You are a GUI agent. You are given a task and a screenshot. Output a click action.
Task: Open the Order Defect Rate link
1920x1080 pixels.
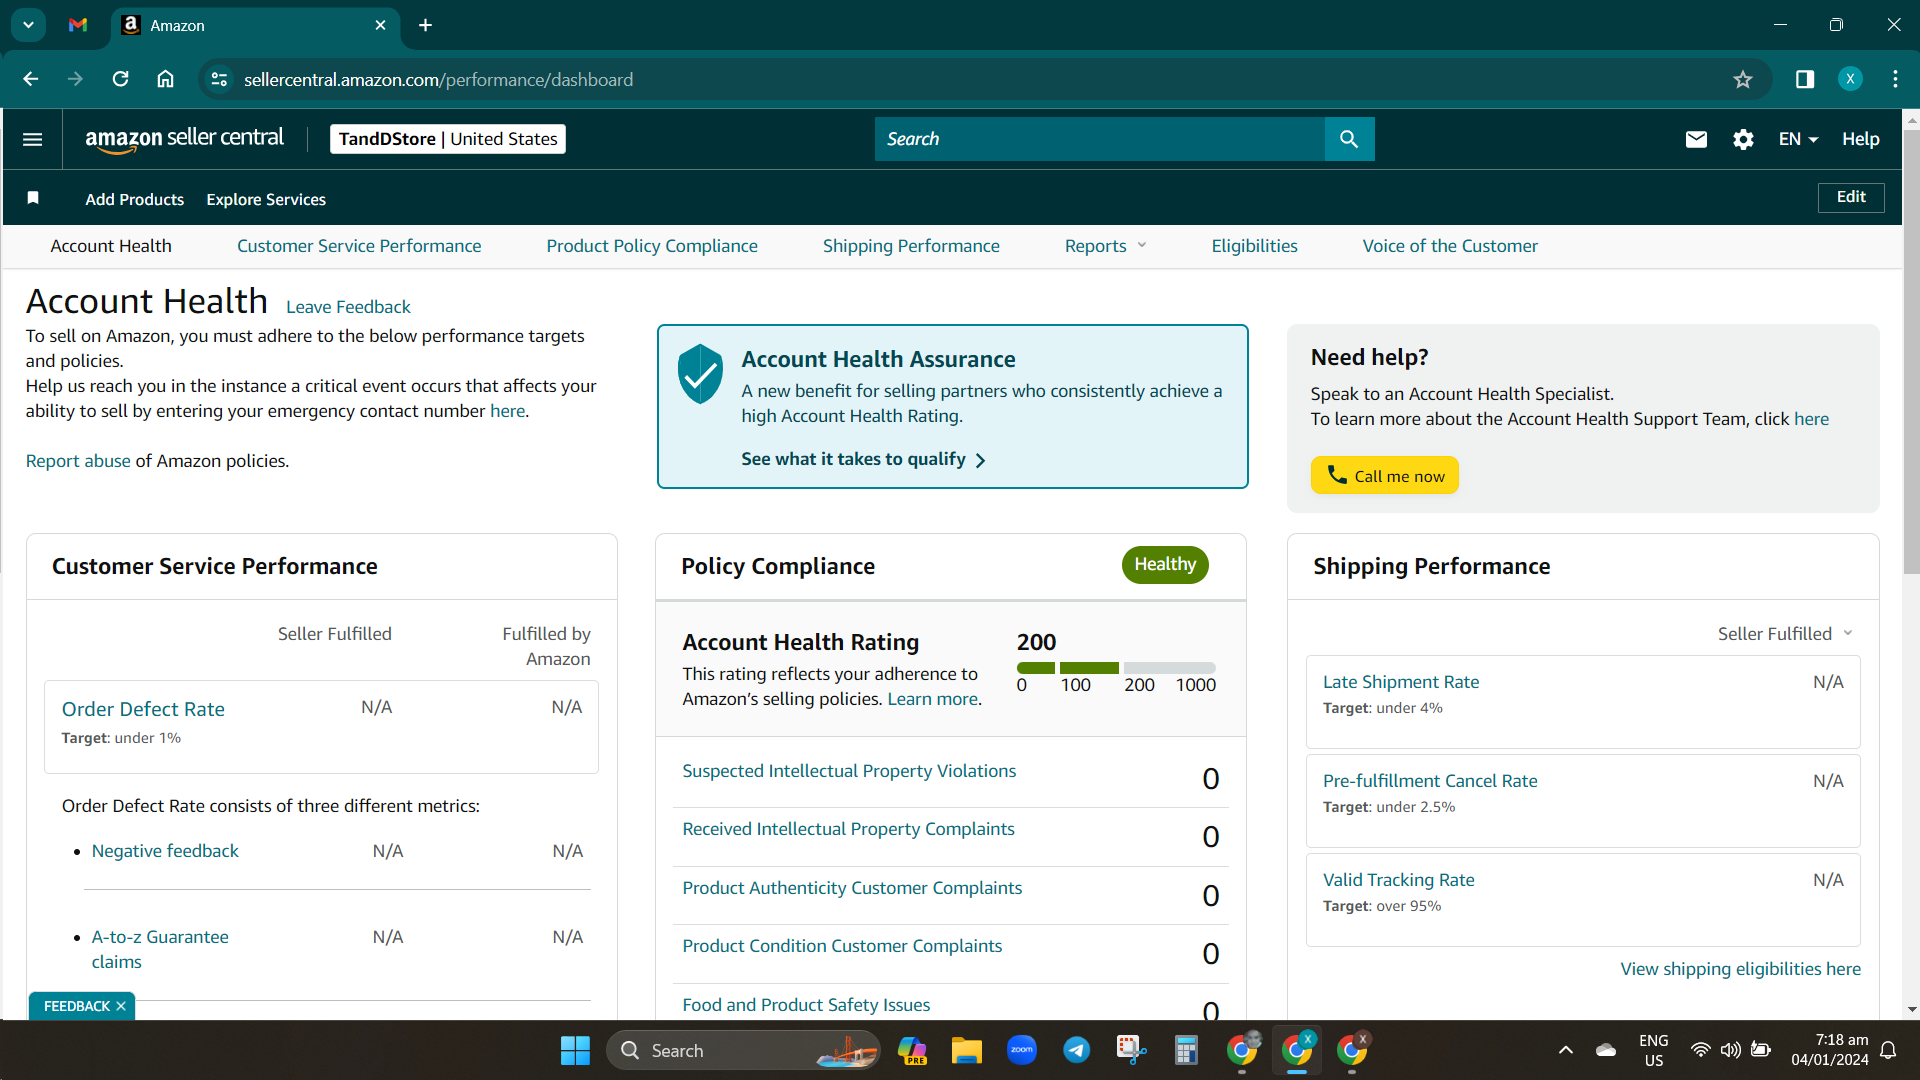[143, 709]
